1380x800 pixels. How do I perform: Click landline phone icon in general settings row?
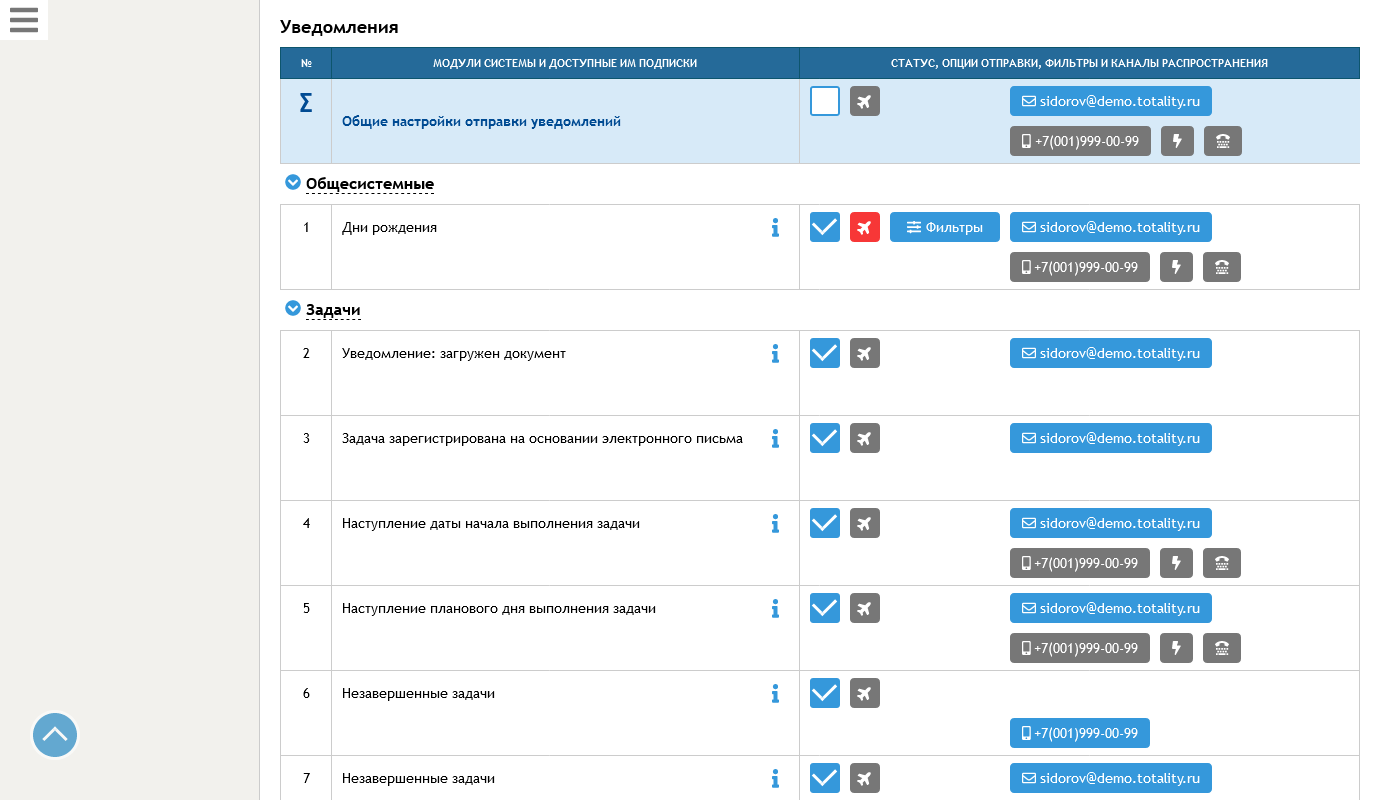(1223, 141)
